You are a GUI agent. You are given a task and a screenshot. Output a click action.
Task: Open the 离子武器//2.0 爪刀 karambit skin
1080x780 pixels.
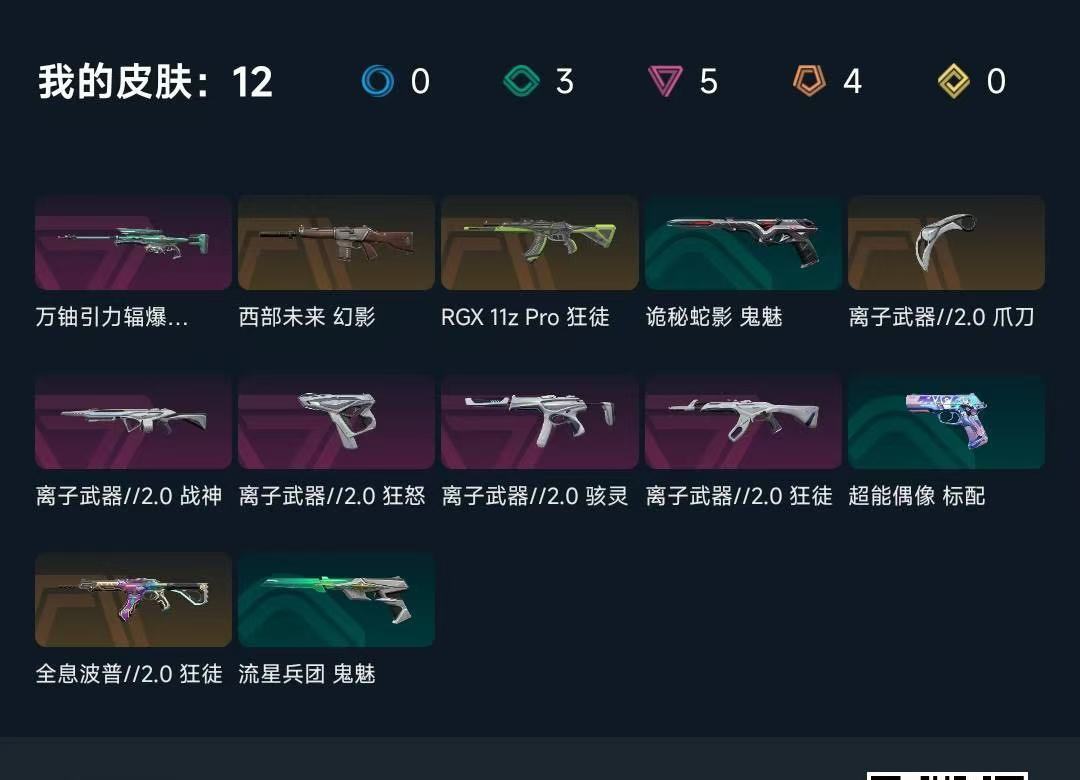point(946,243)
